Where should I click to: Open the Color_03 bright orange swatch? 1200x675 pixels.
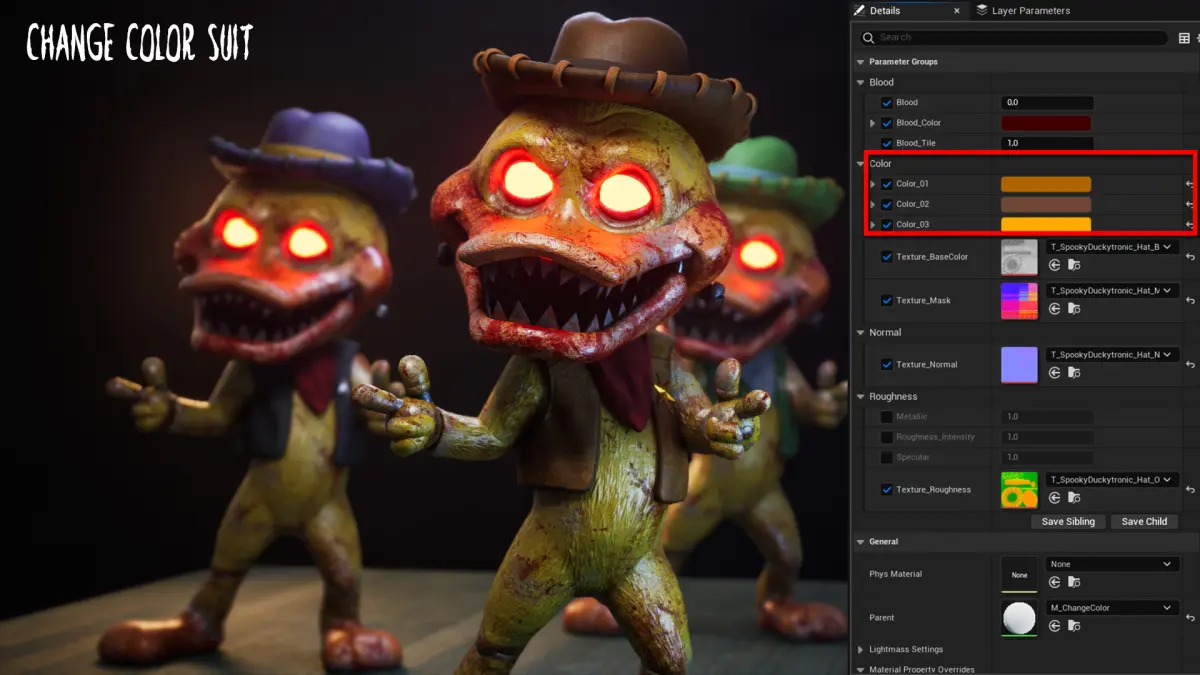pyautogui.click(x=1046, y=224)
